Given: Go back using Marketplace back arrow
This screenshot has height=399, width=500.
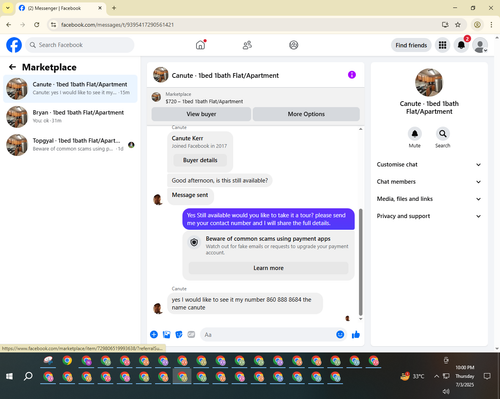Looking at the screenshot, I should click(x=12, y=67).
